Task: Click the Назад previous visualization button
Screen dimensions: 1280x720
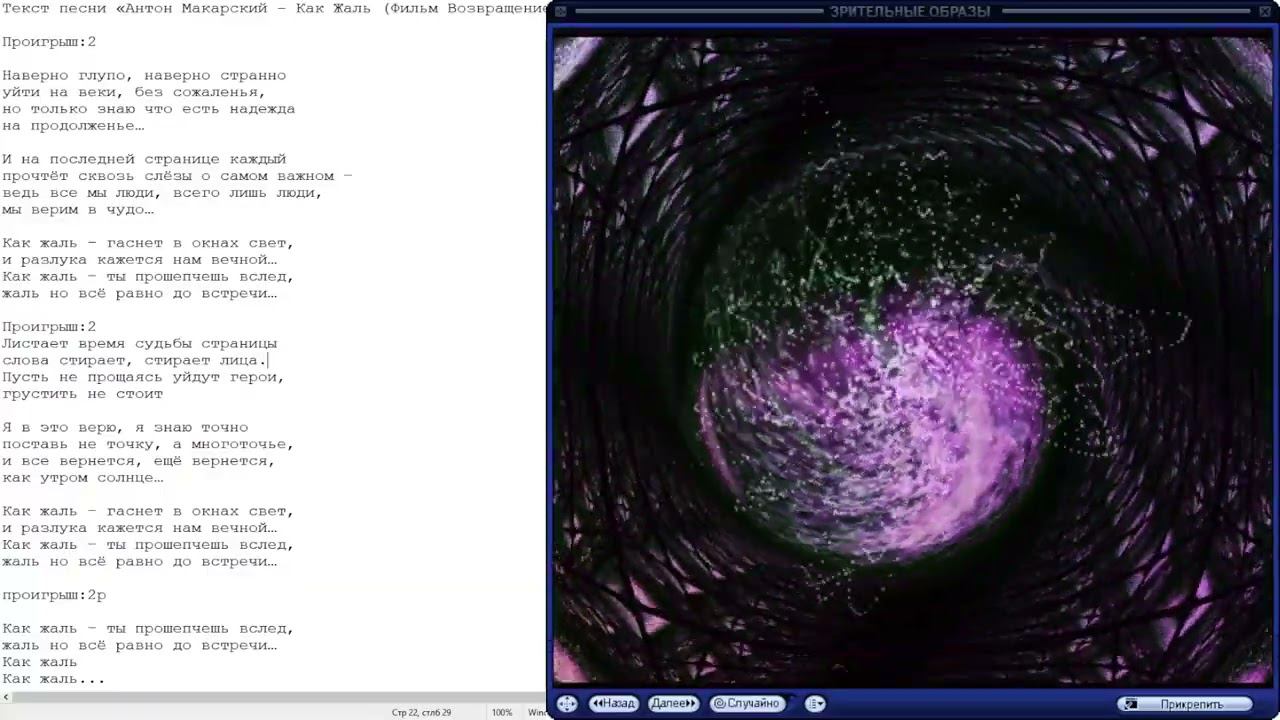Action: 614,703
